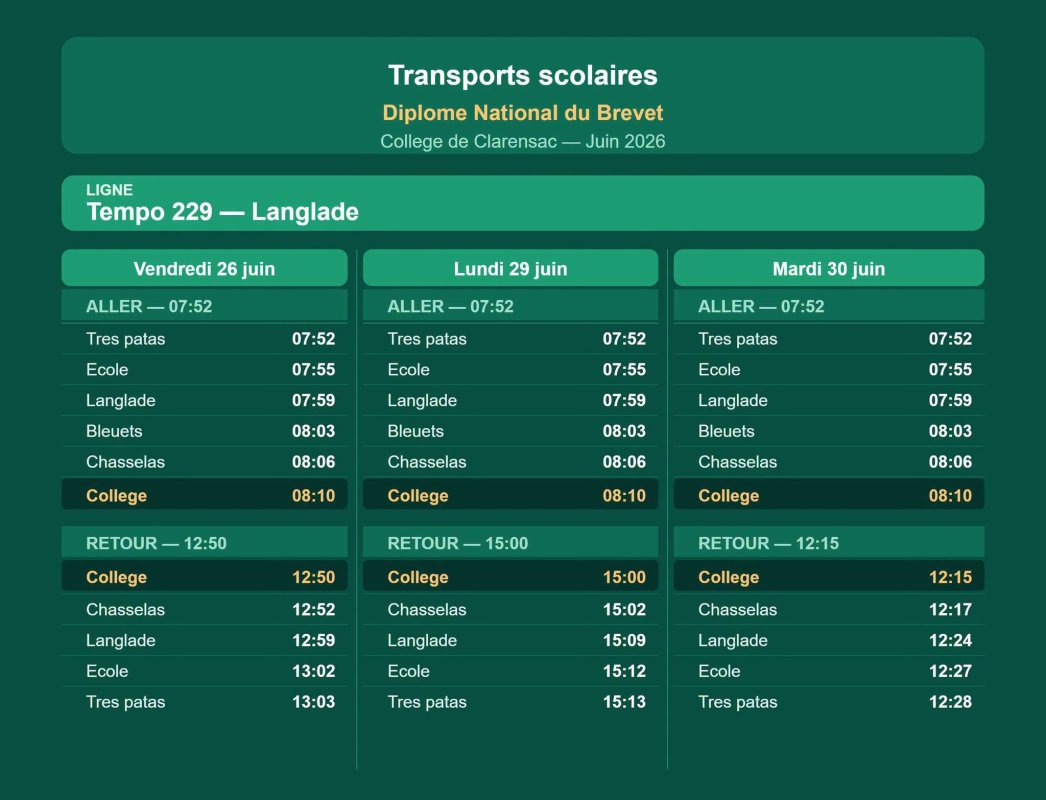1046x800 pixels.
Task: Click the Tempo 229 — Langlade line banner
Action: (522, 204)
